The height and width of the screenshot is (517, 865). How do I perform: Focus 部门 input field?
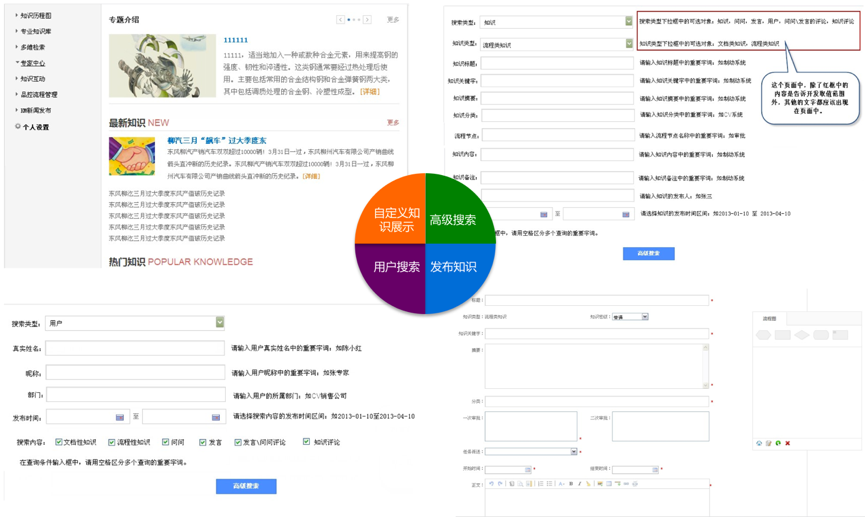point(136,395)
